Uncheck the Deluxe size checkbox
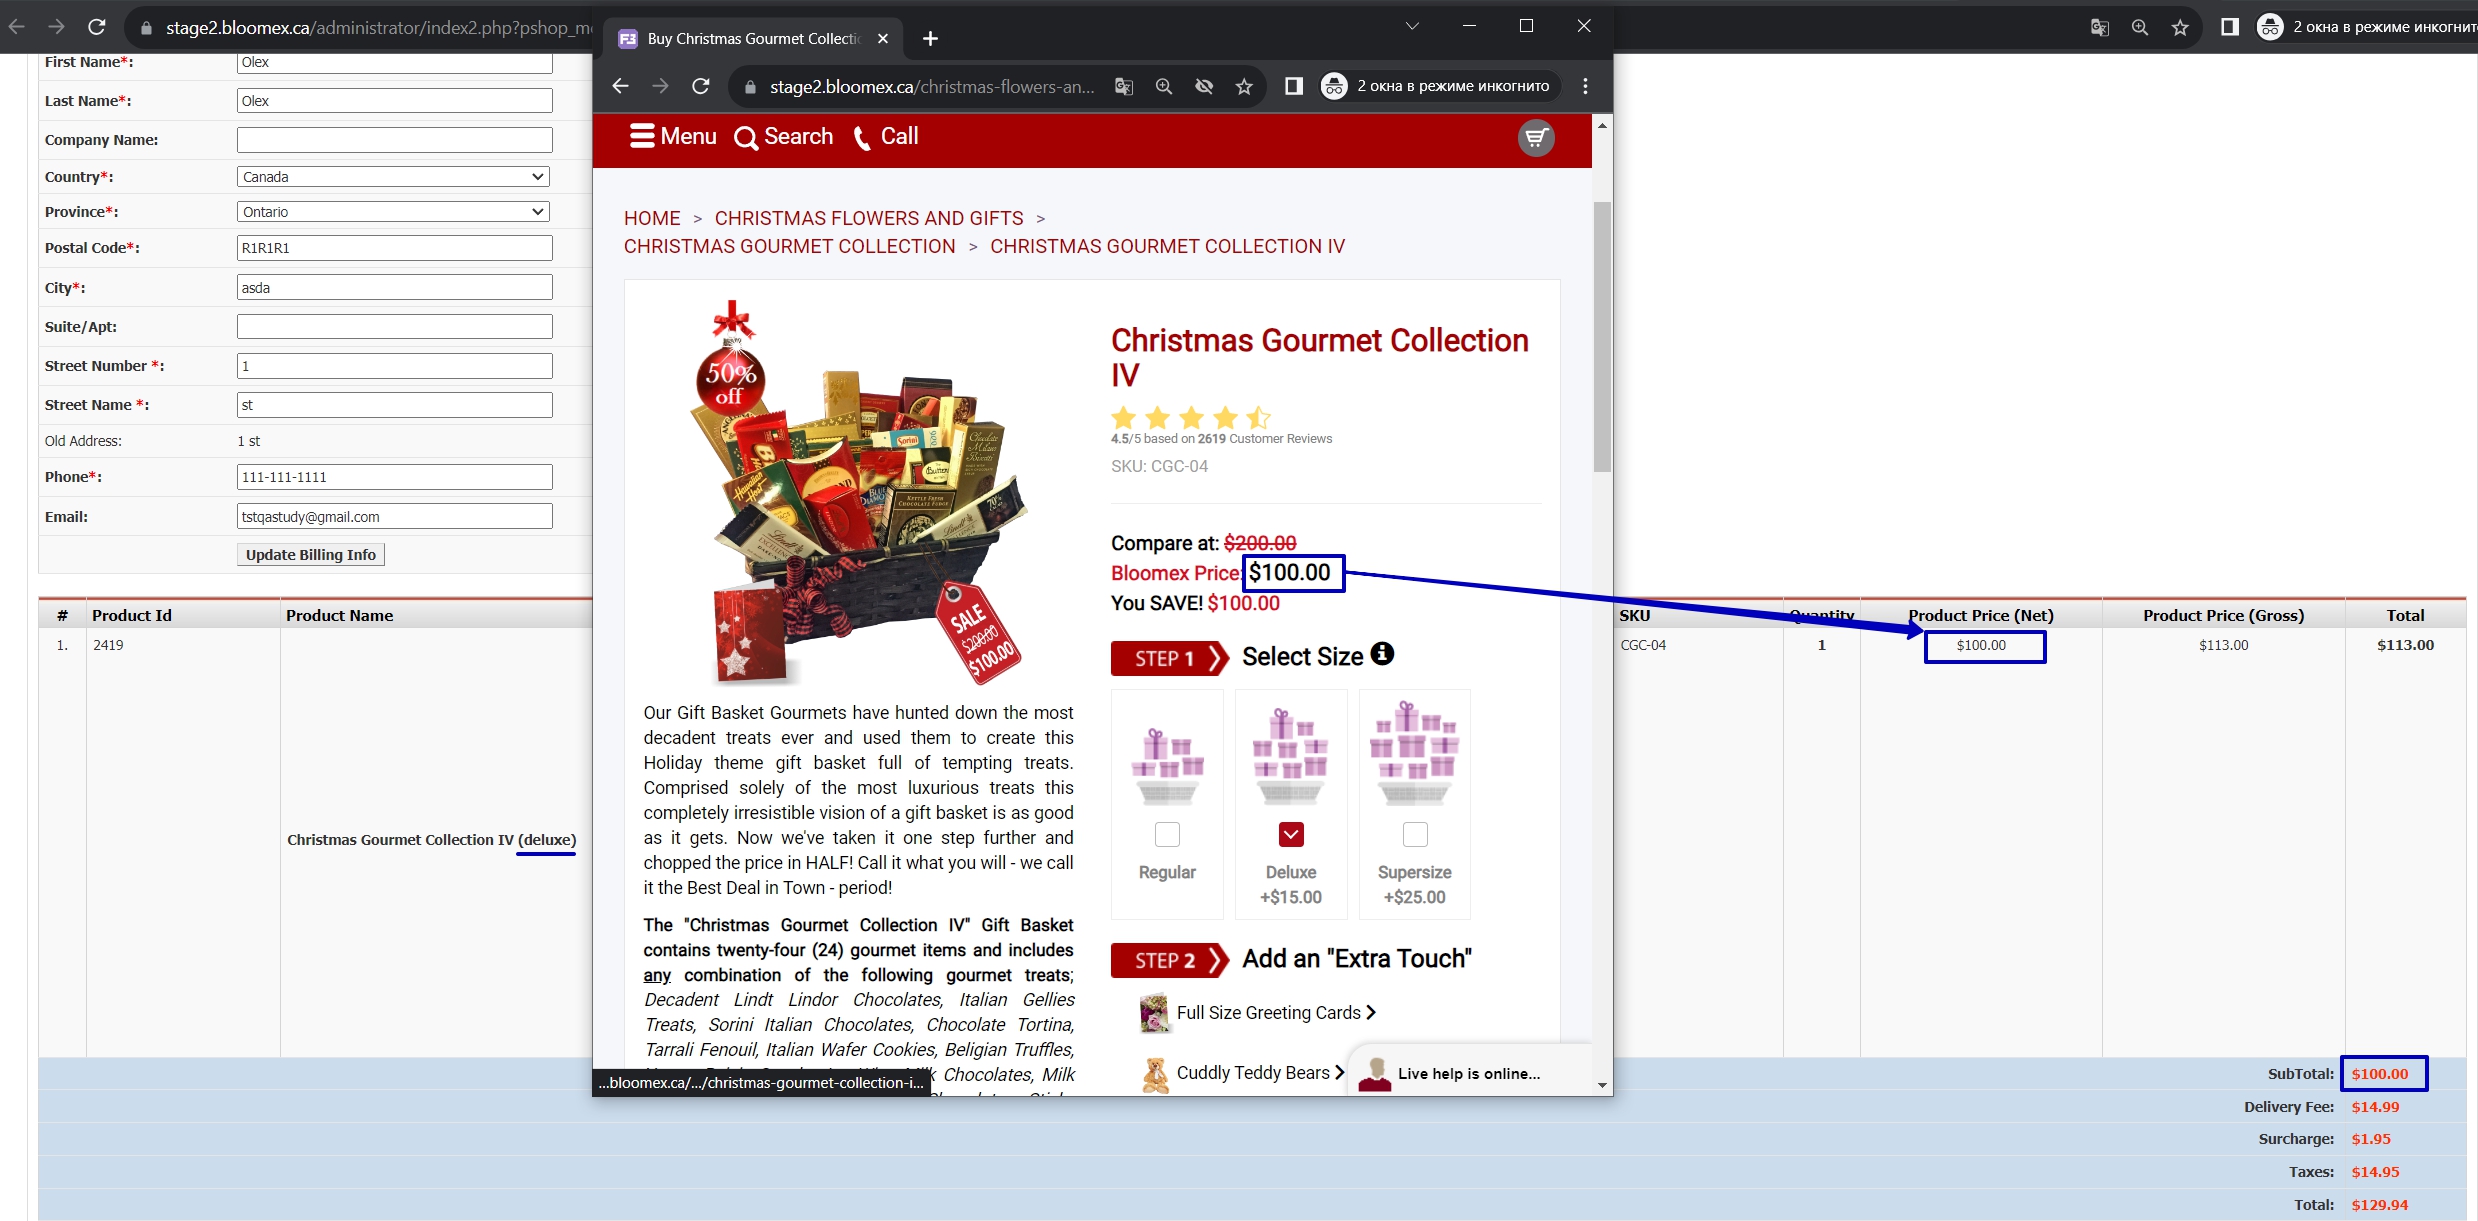 (1291, 834)
